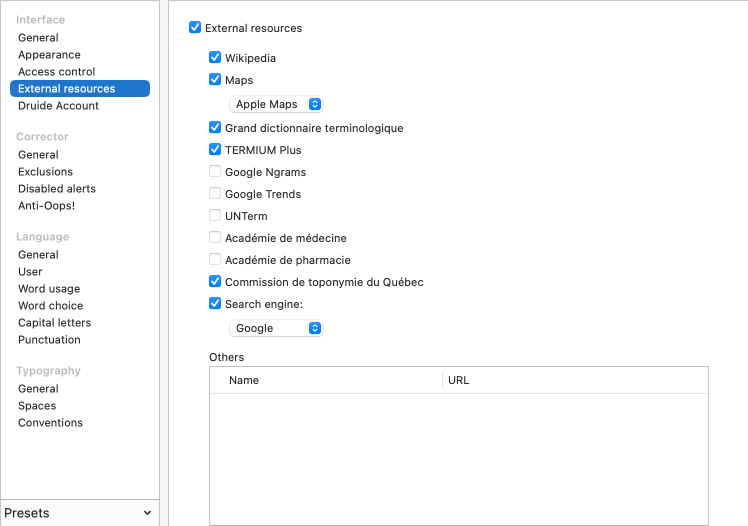748x526 pixels.
Task: Open Access control settings
Action: pyautogui.click(x=56, y=72)
